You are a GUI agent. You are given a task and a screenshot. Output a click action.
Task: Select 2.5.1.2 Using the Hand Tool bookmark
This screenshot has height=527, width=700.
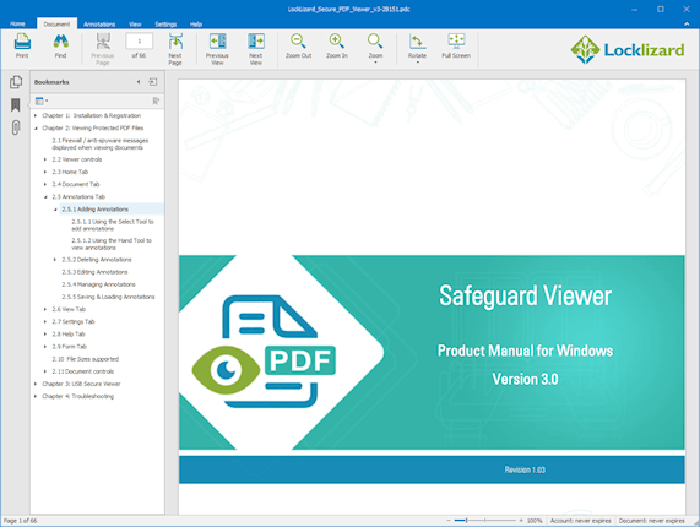[112, 244]
